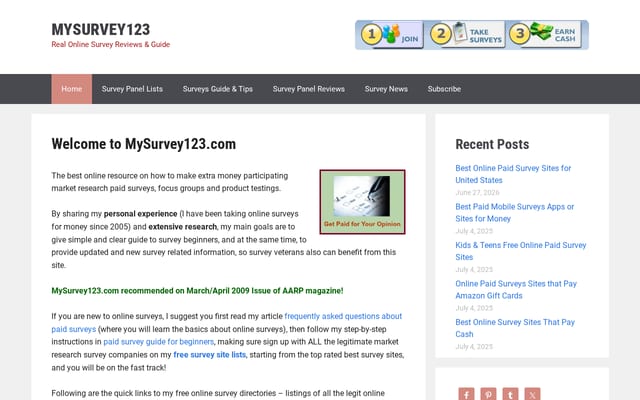Open 'Online Paid Surveys Sites that Pay Amazon Gift Cards'
The height and width of the screenshot is (400, 640).
[516, 289]
